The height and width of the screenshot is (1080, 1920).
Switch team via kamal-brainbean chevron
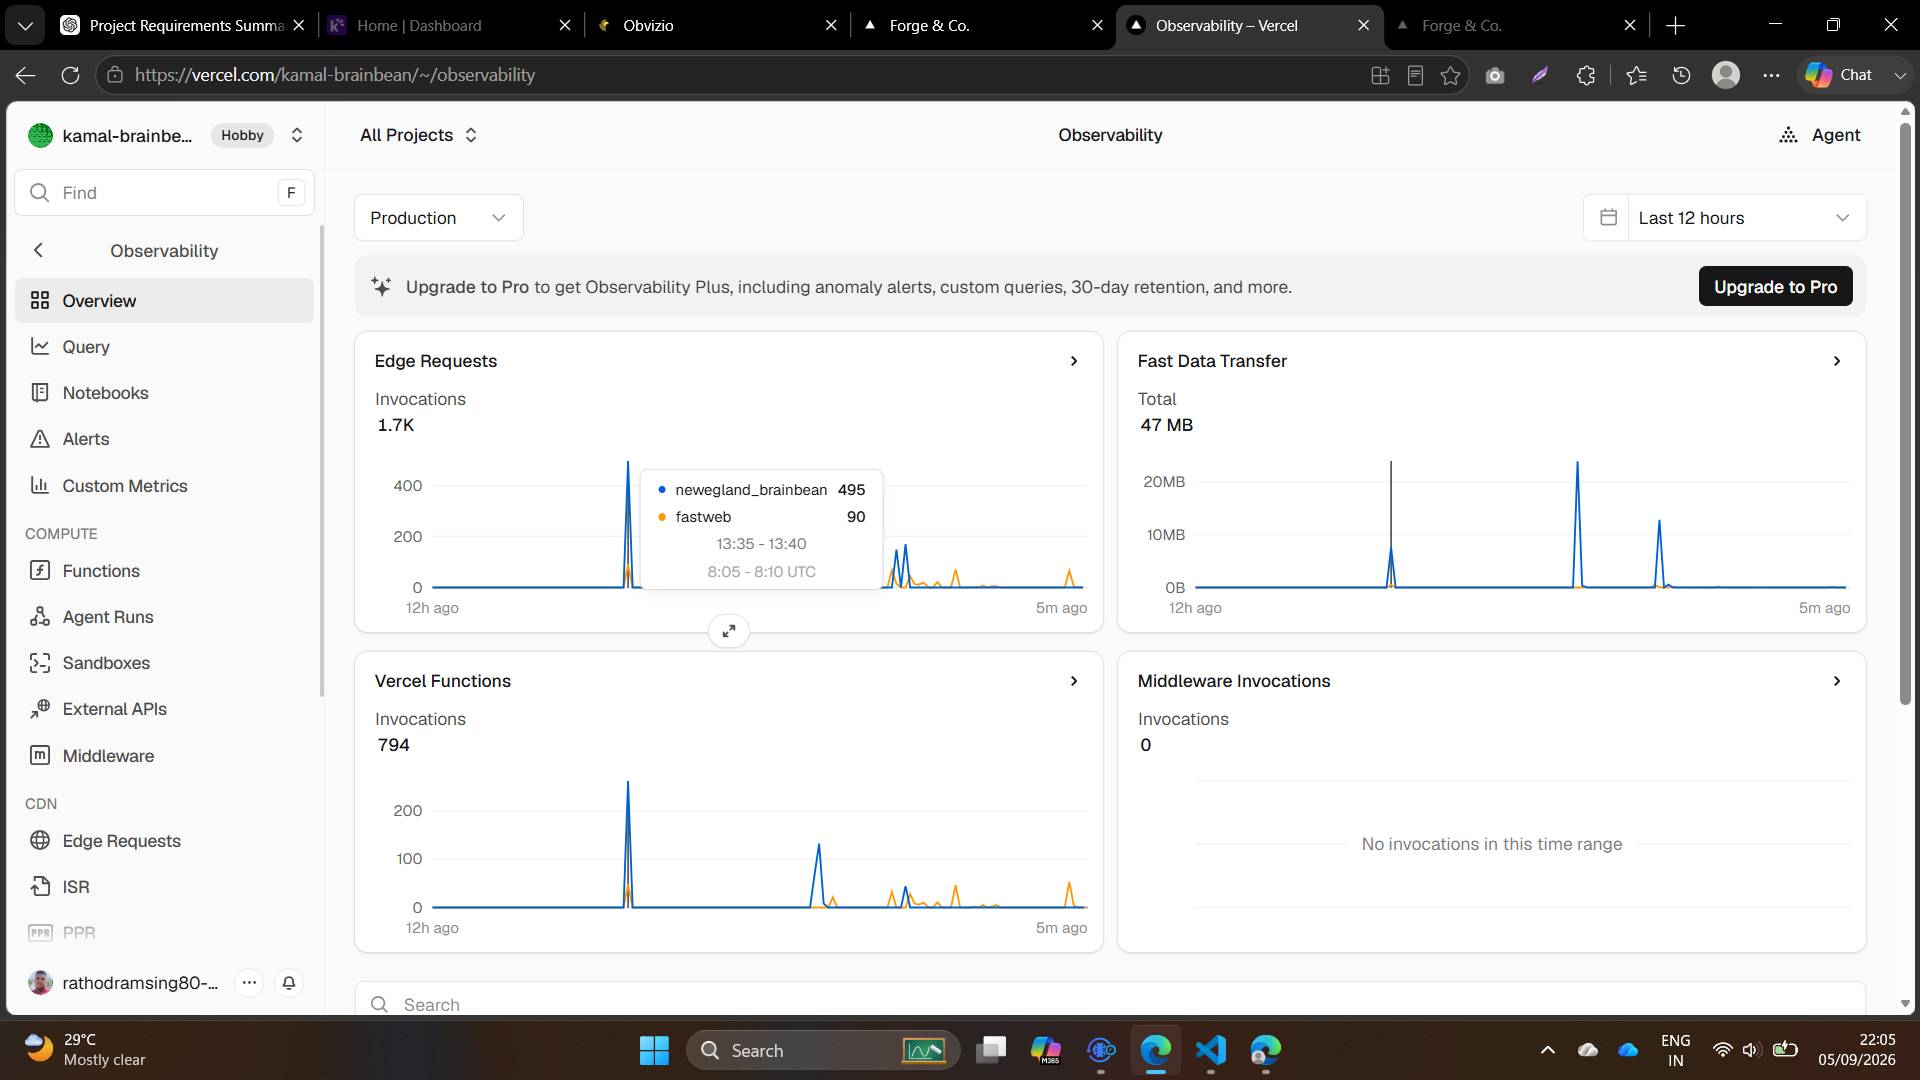(297, 135)
